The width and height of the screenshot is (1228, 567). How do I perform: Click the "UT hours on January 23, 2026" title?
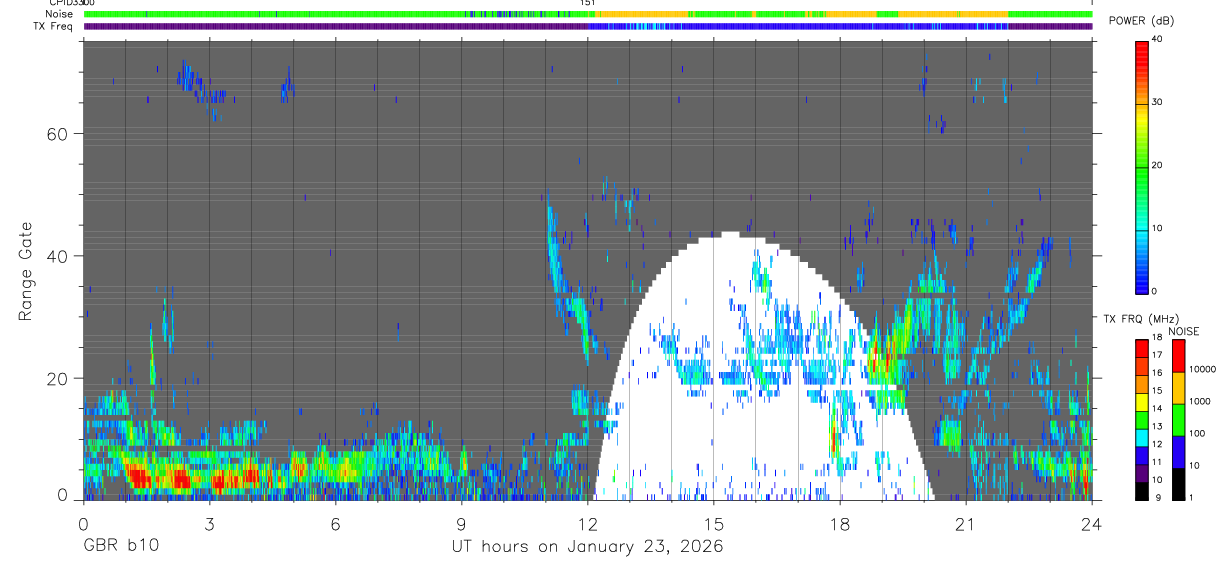coord(588,547)
